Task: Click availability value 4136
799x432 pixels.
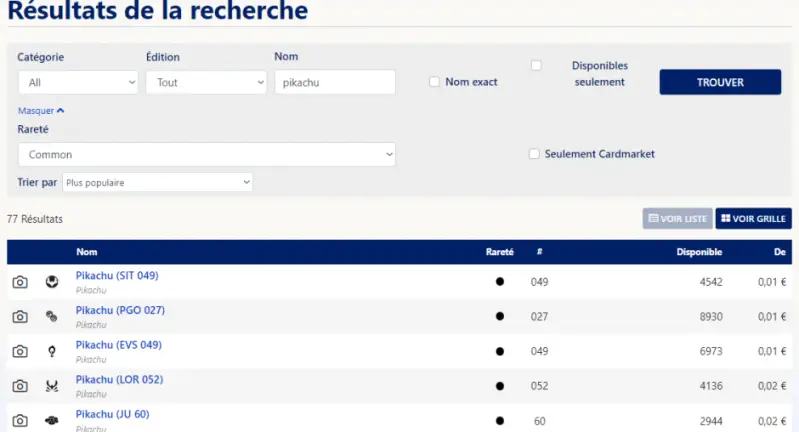Action: coord(711,386)
